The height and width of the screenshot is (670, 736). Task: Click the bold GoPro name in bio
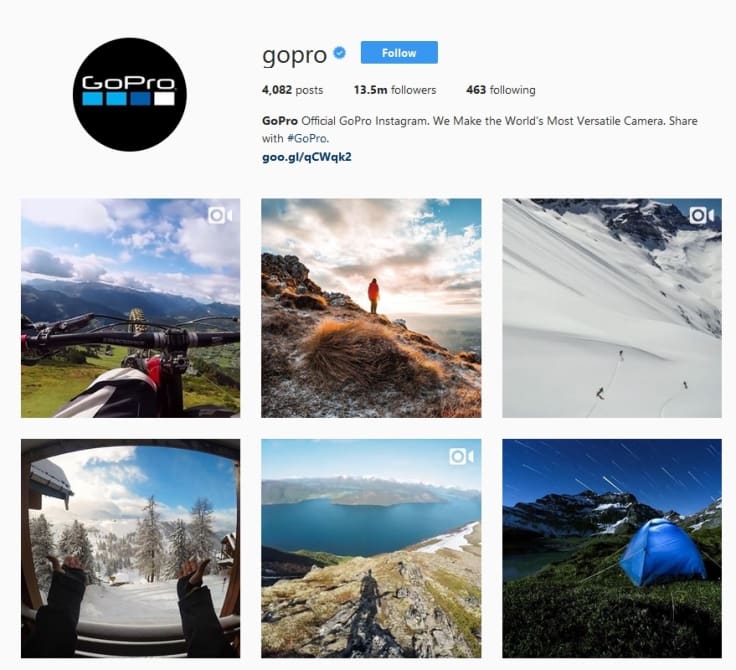pos(280,121)
